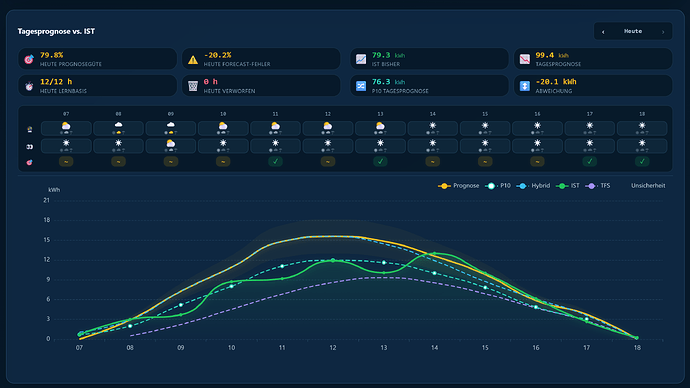Select the second-row sun icon at hour 16
The image size is (690, 388).
pos(537,143)
